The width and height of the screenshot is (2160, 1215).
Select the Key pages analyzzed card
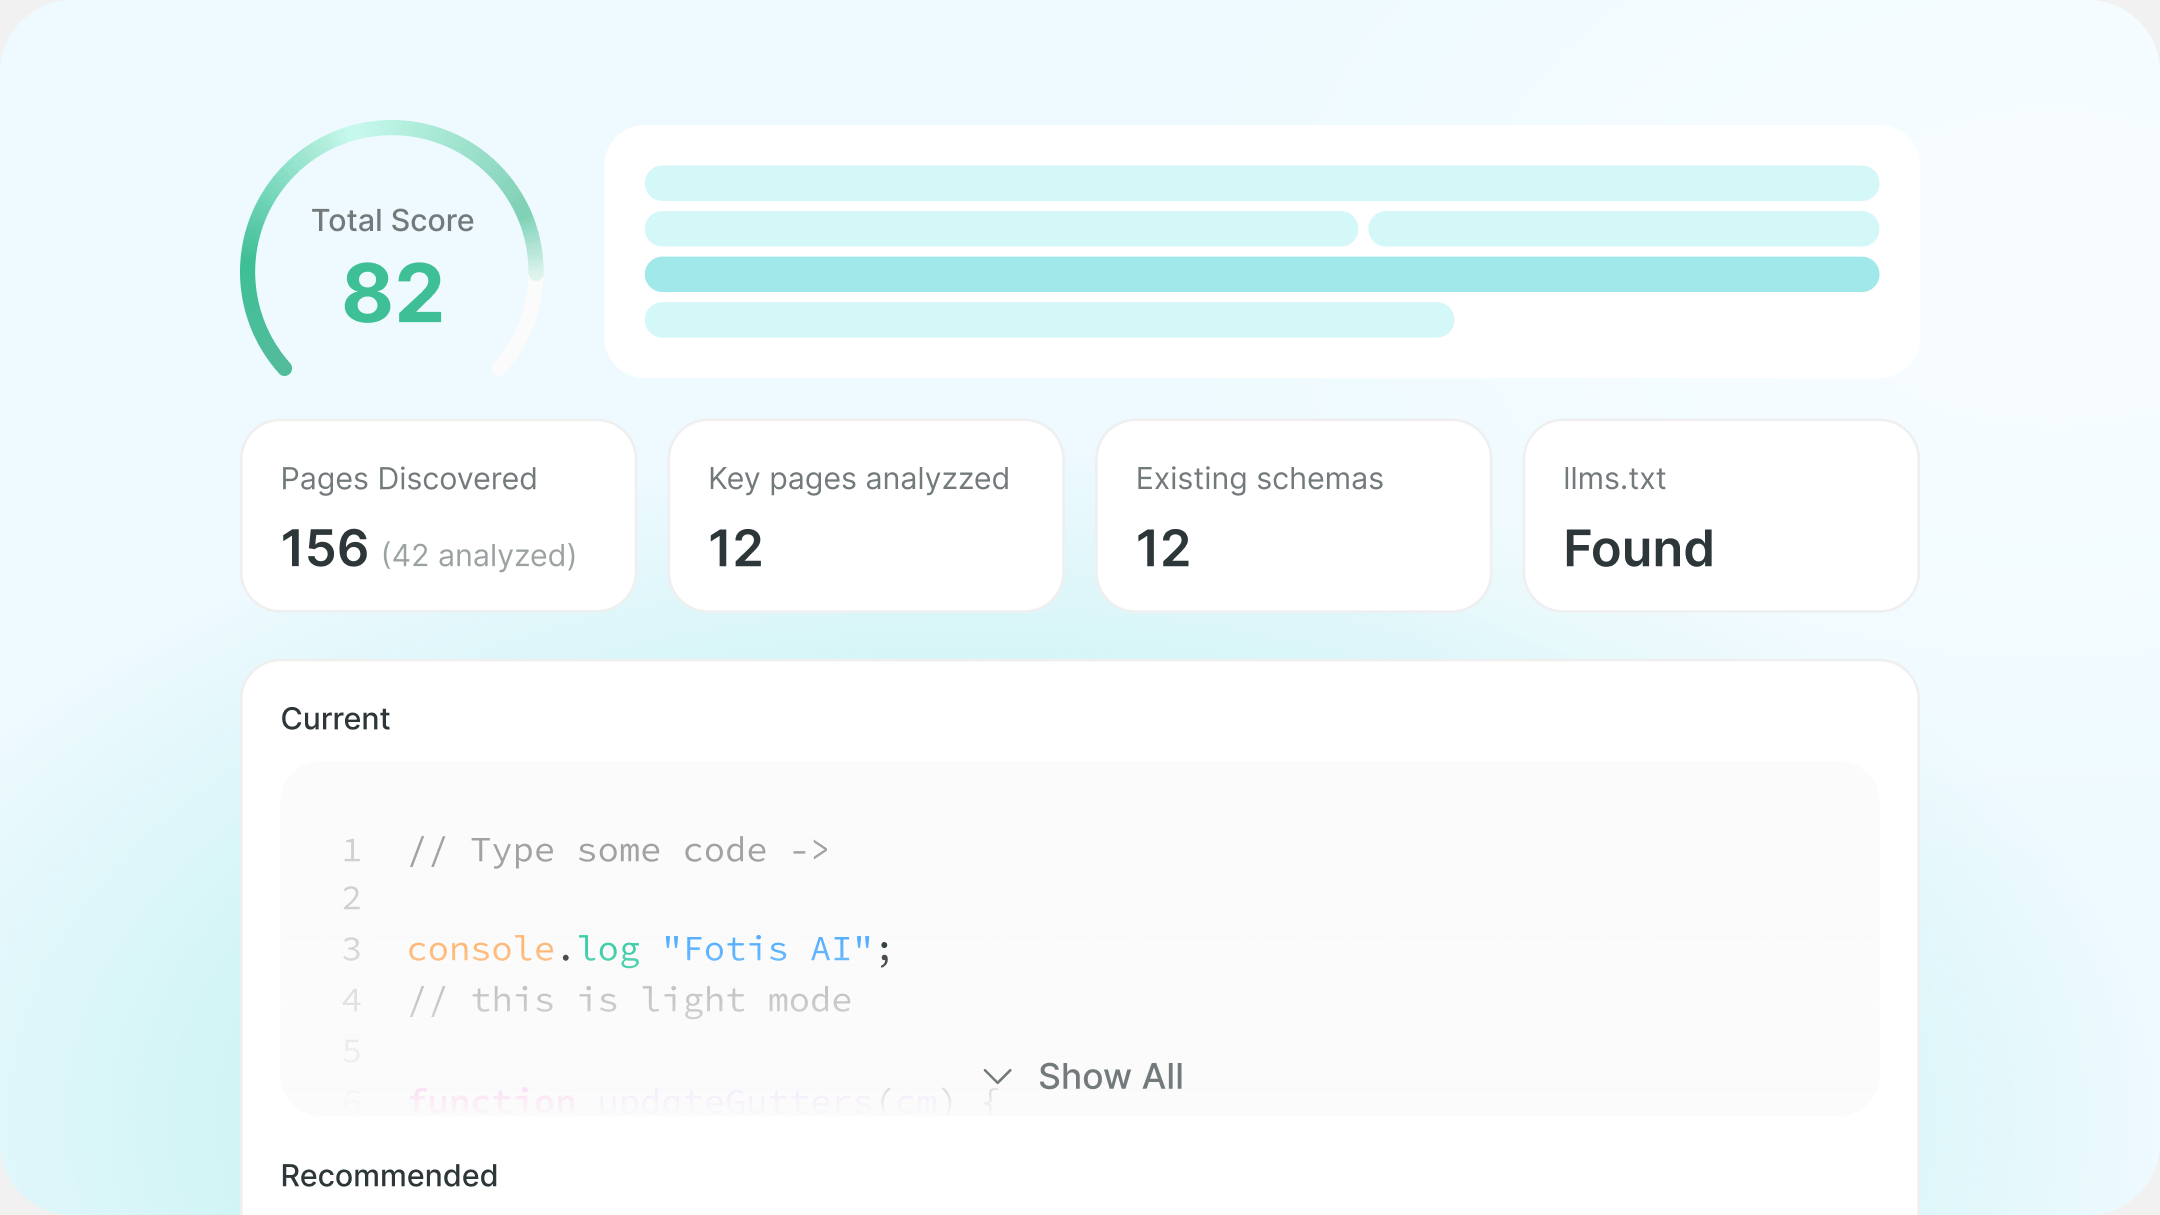pos(866,516)
